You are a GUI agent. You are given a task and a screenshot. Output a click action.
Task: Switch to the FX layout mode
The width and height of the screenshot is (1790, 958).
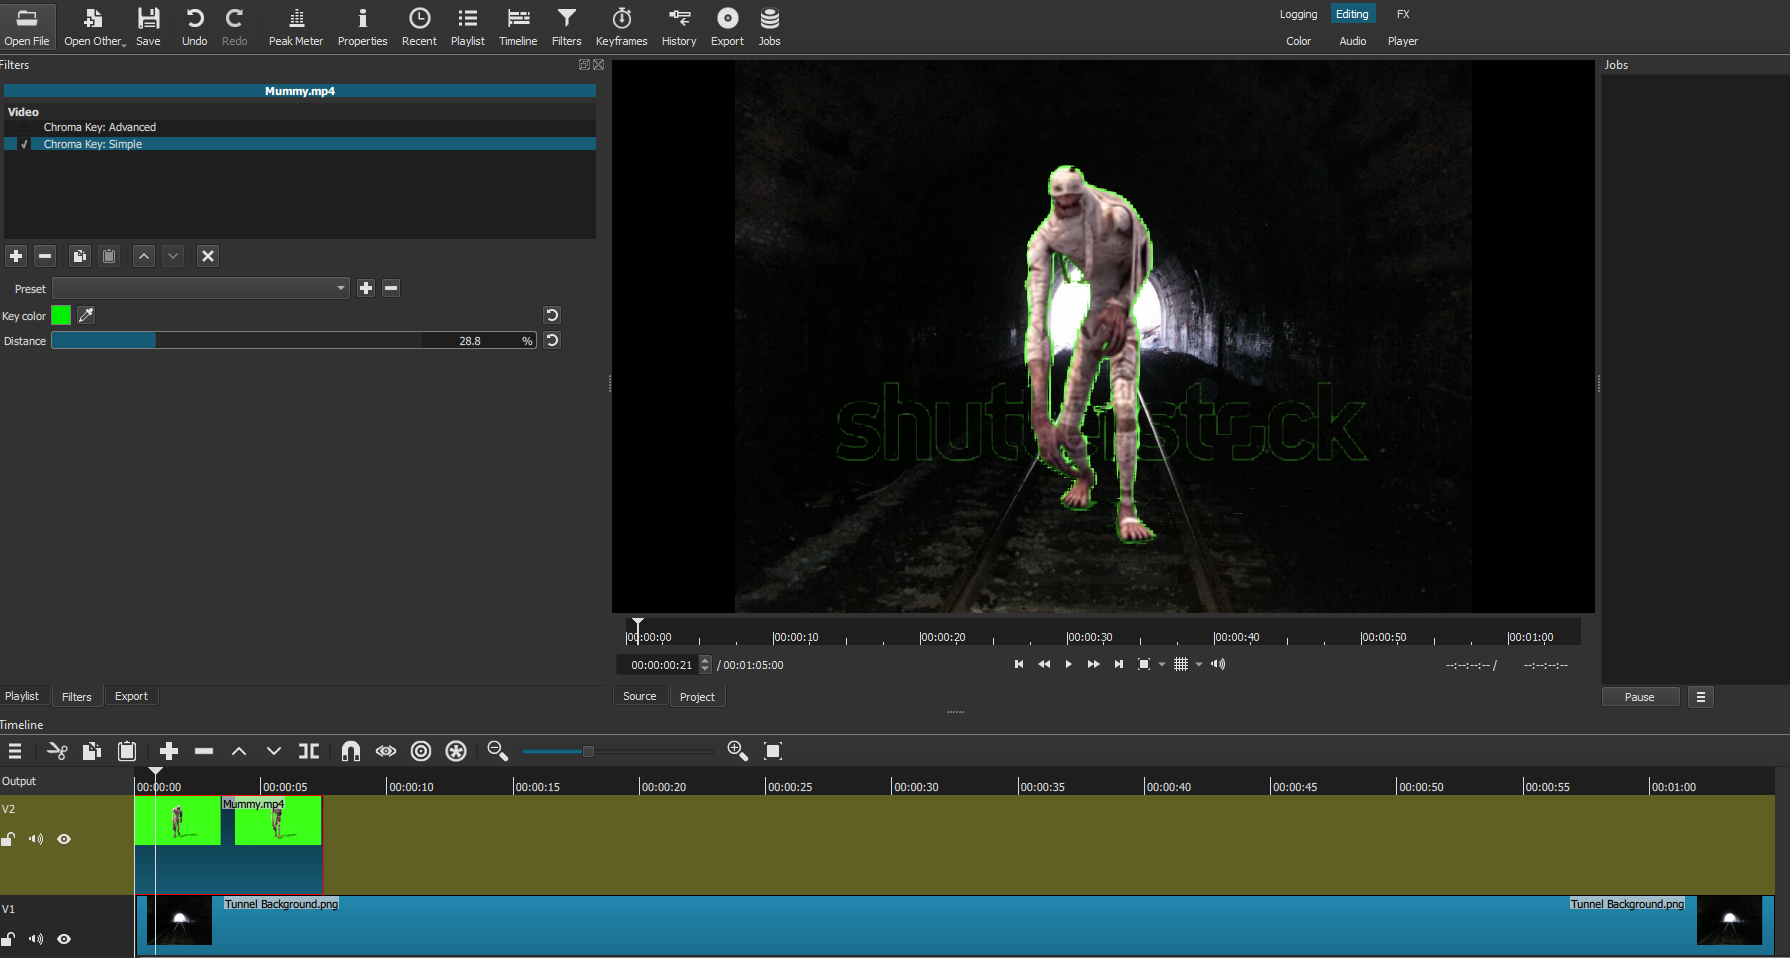click(1403, 13)
